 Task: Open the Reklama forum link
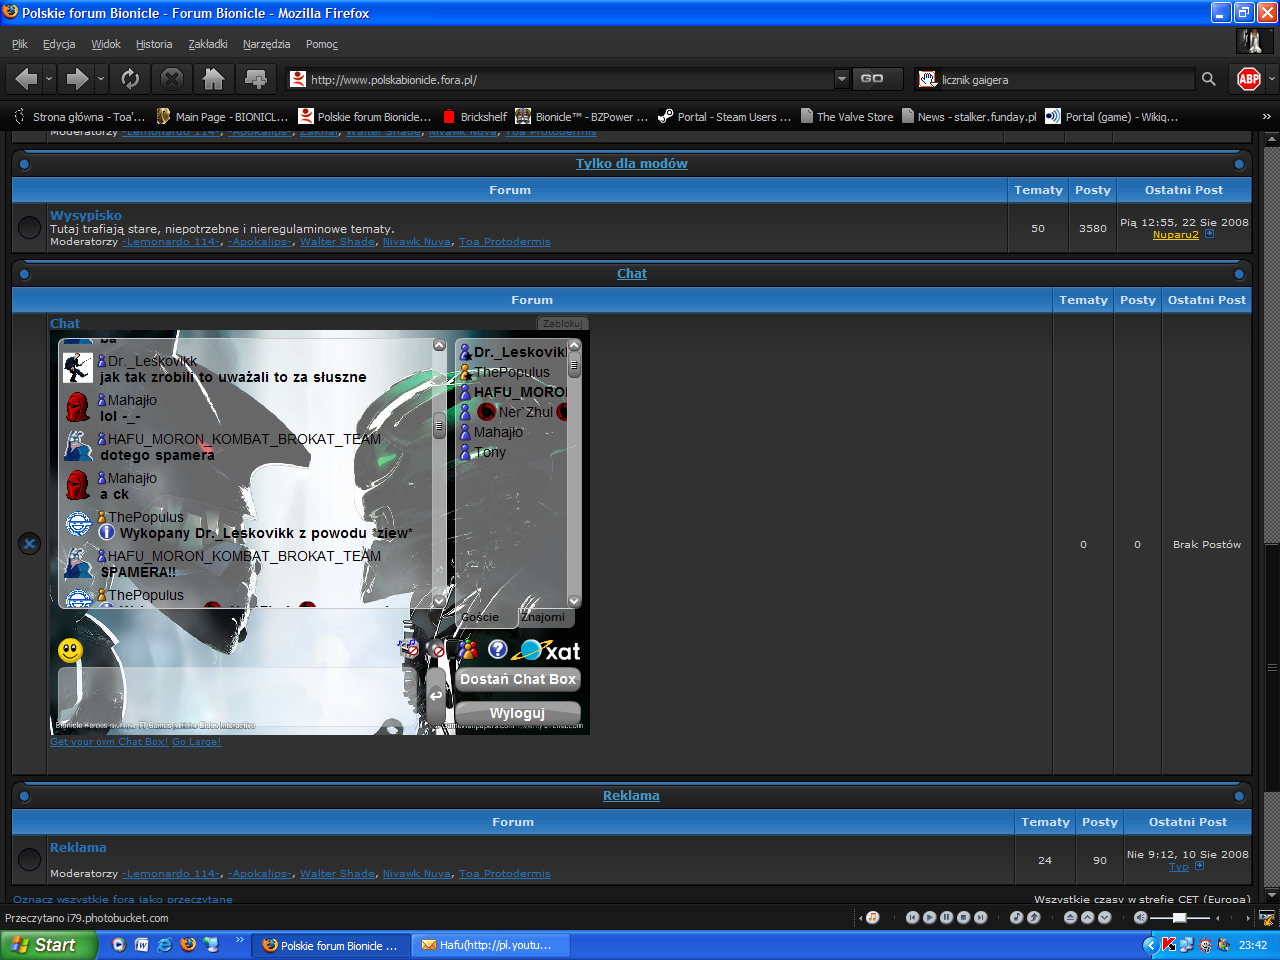coord(78,847)
